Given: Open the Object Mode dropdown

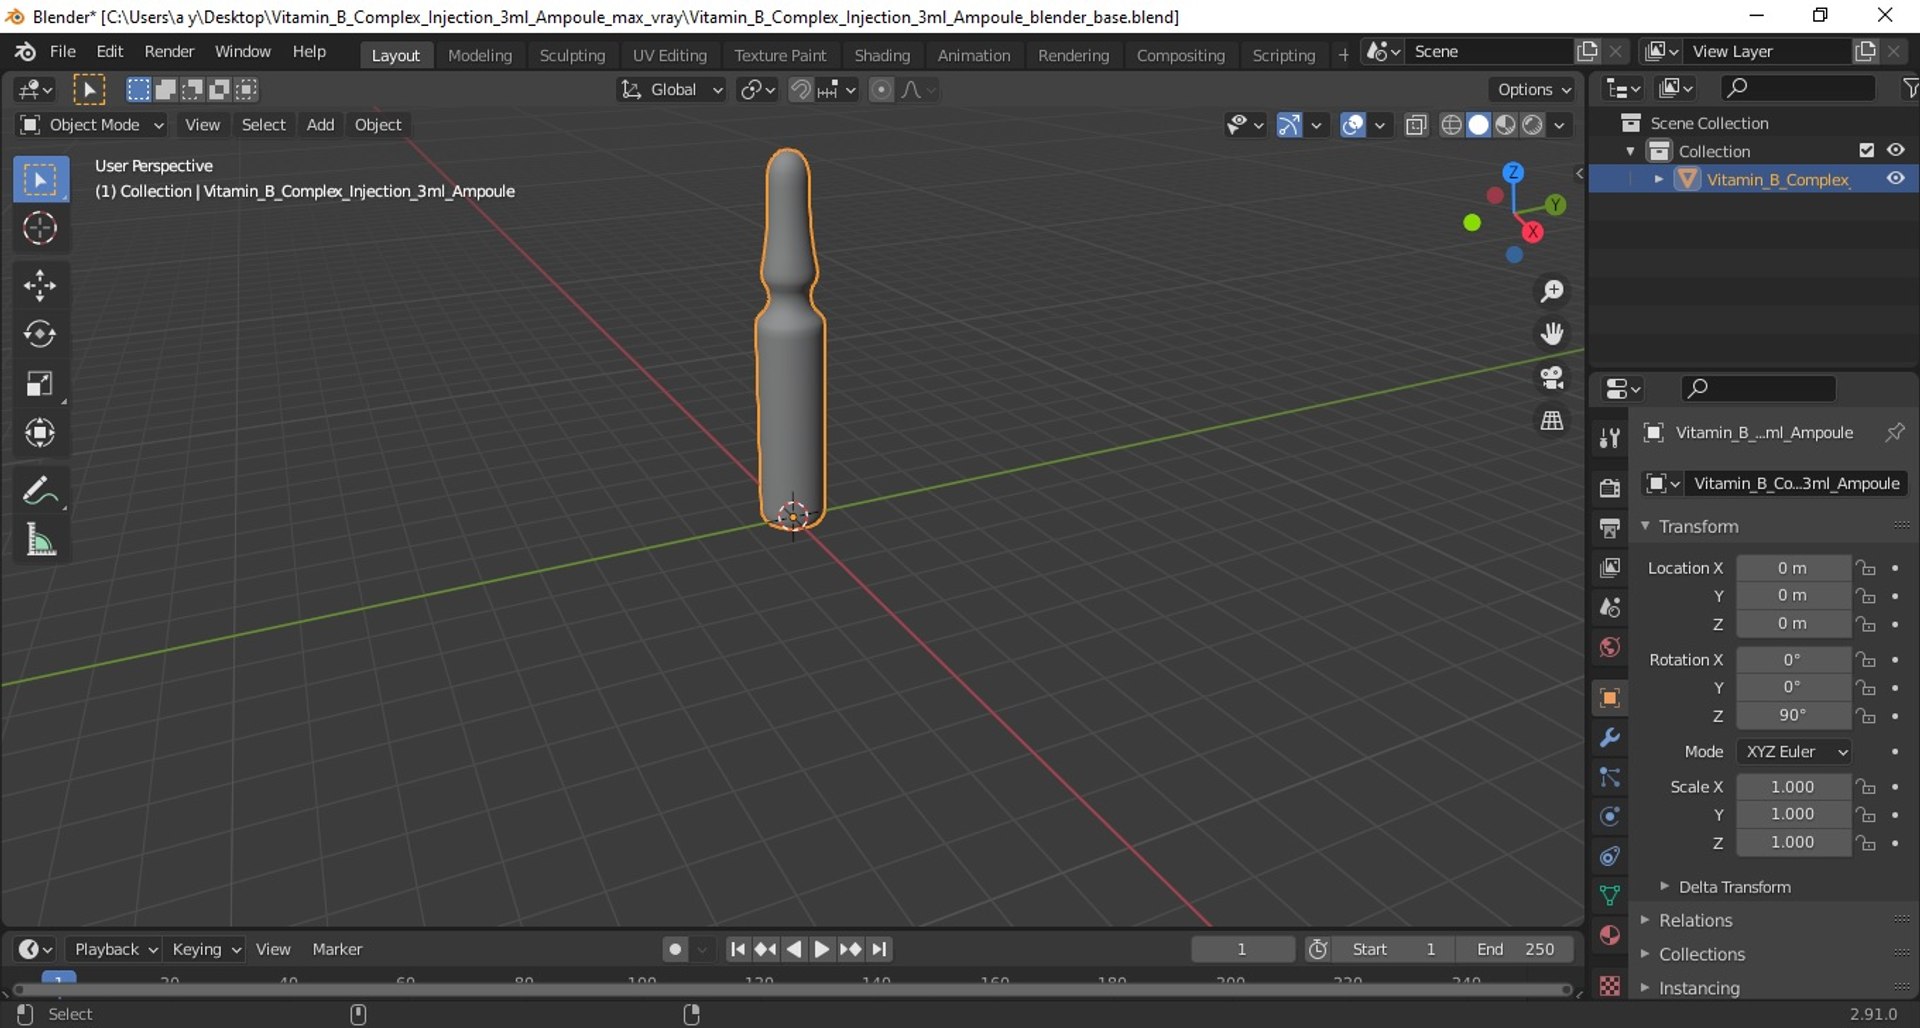Looking at the screenshot, I should point(91,125).
